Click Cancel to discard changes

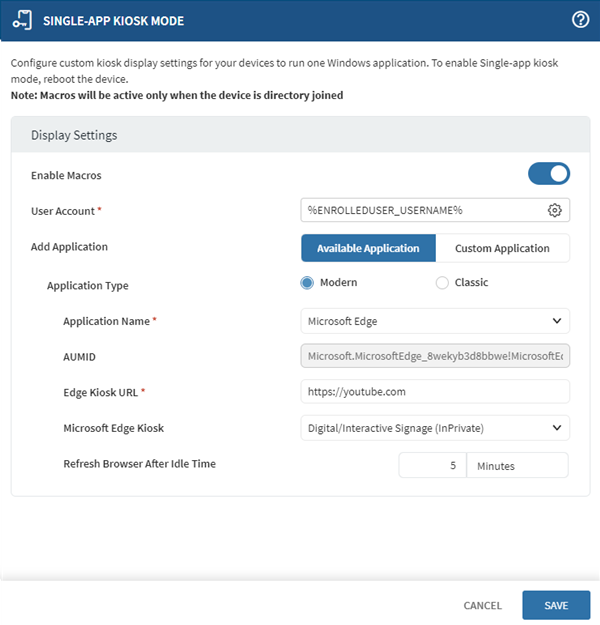(482, 605)
